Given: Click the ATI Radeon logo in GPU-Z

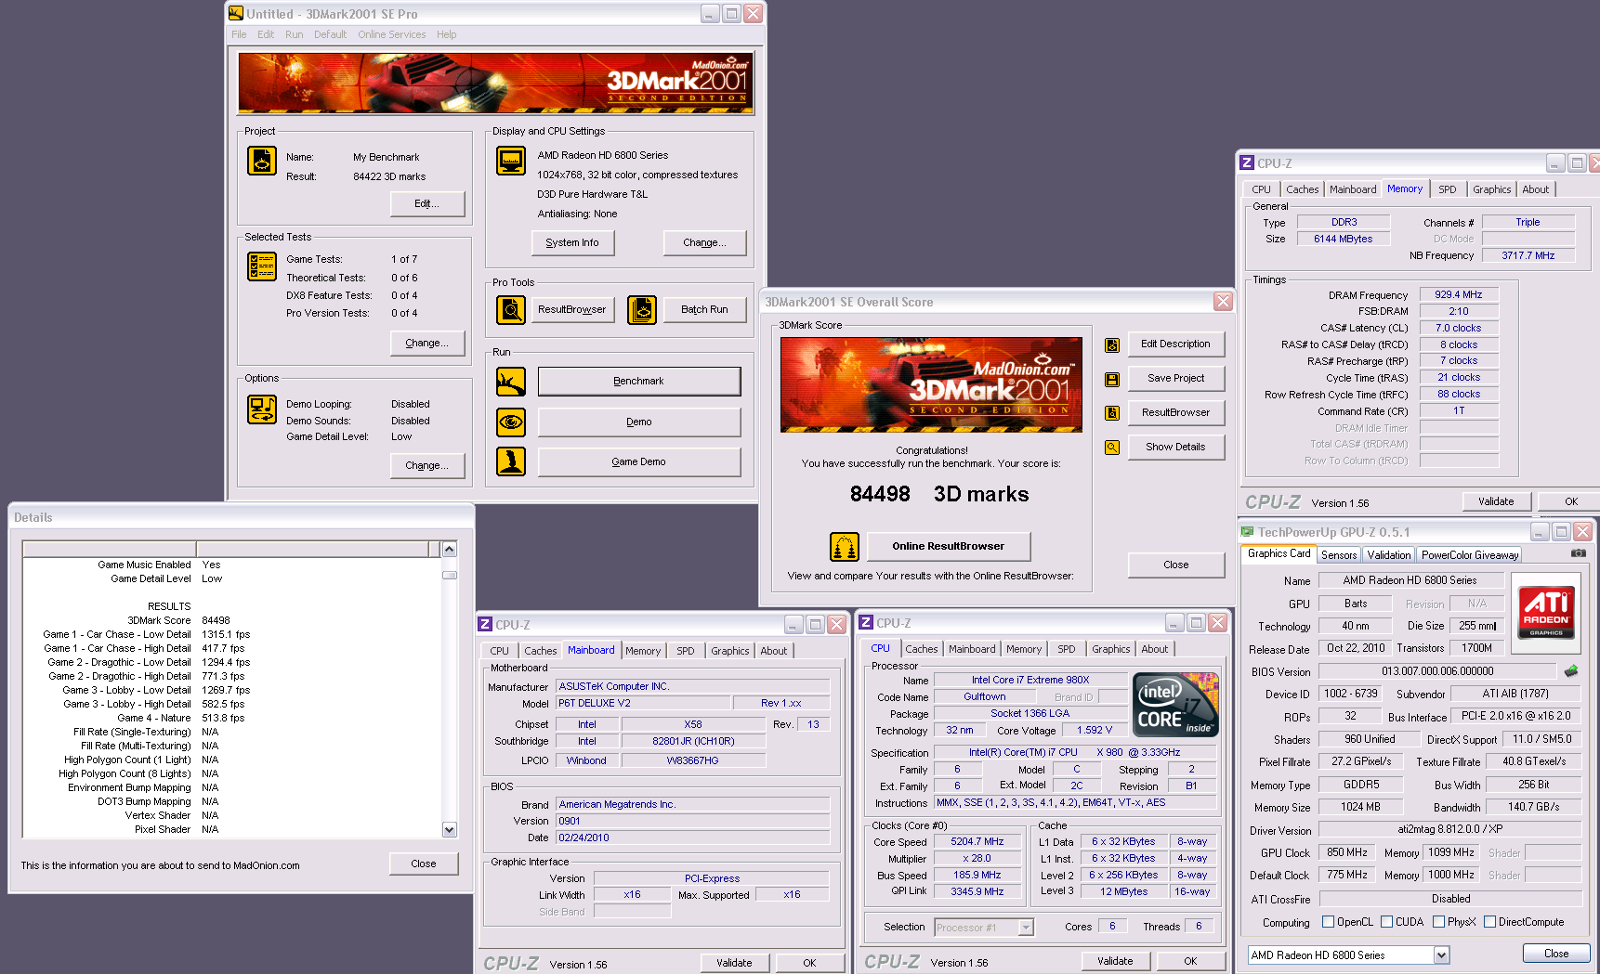Looking at the screenshot, I should point(1546,613).
